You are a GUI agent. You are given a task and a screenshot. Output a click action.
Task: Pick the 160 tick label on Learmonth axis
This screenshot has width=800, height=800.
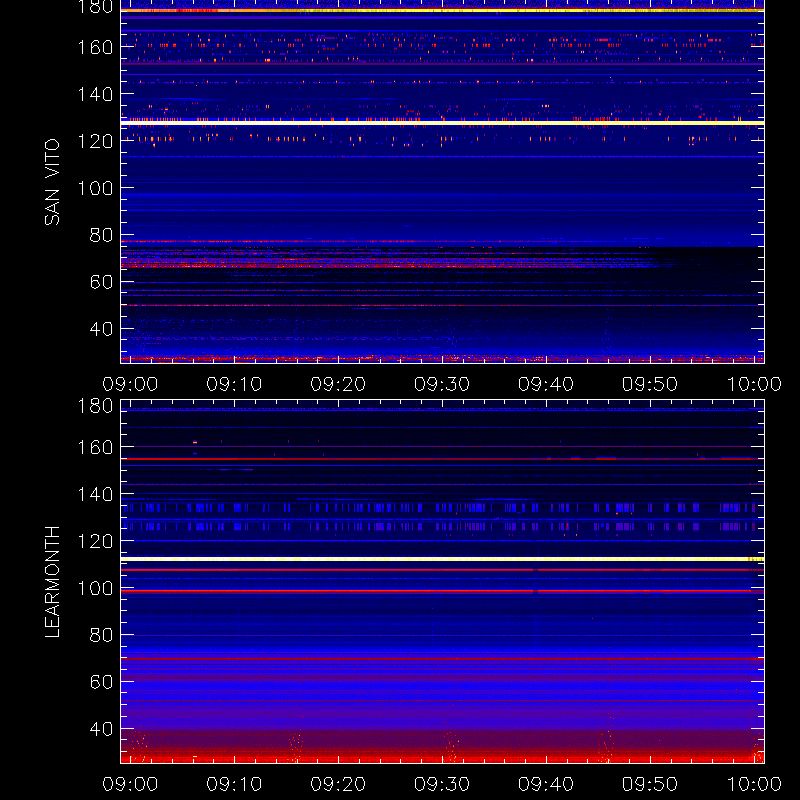[x=95, y=447]
